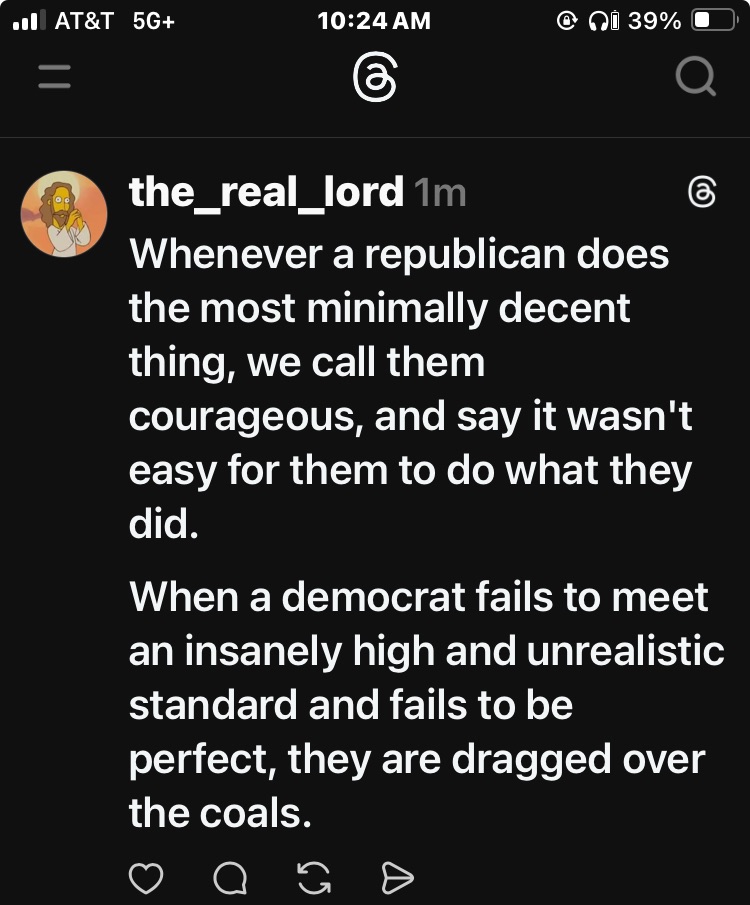Open search with the magnifier icon
Image resolution: width=750 pixels, height=905 pixels.
695,77
